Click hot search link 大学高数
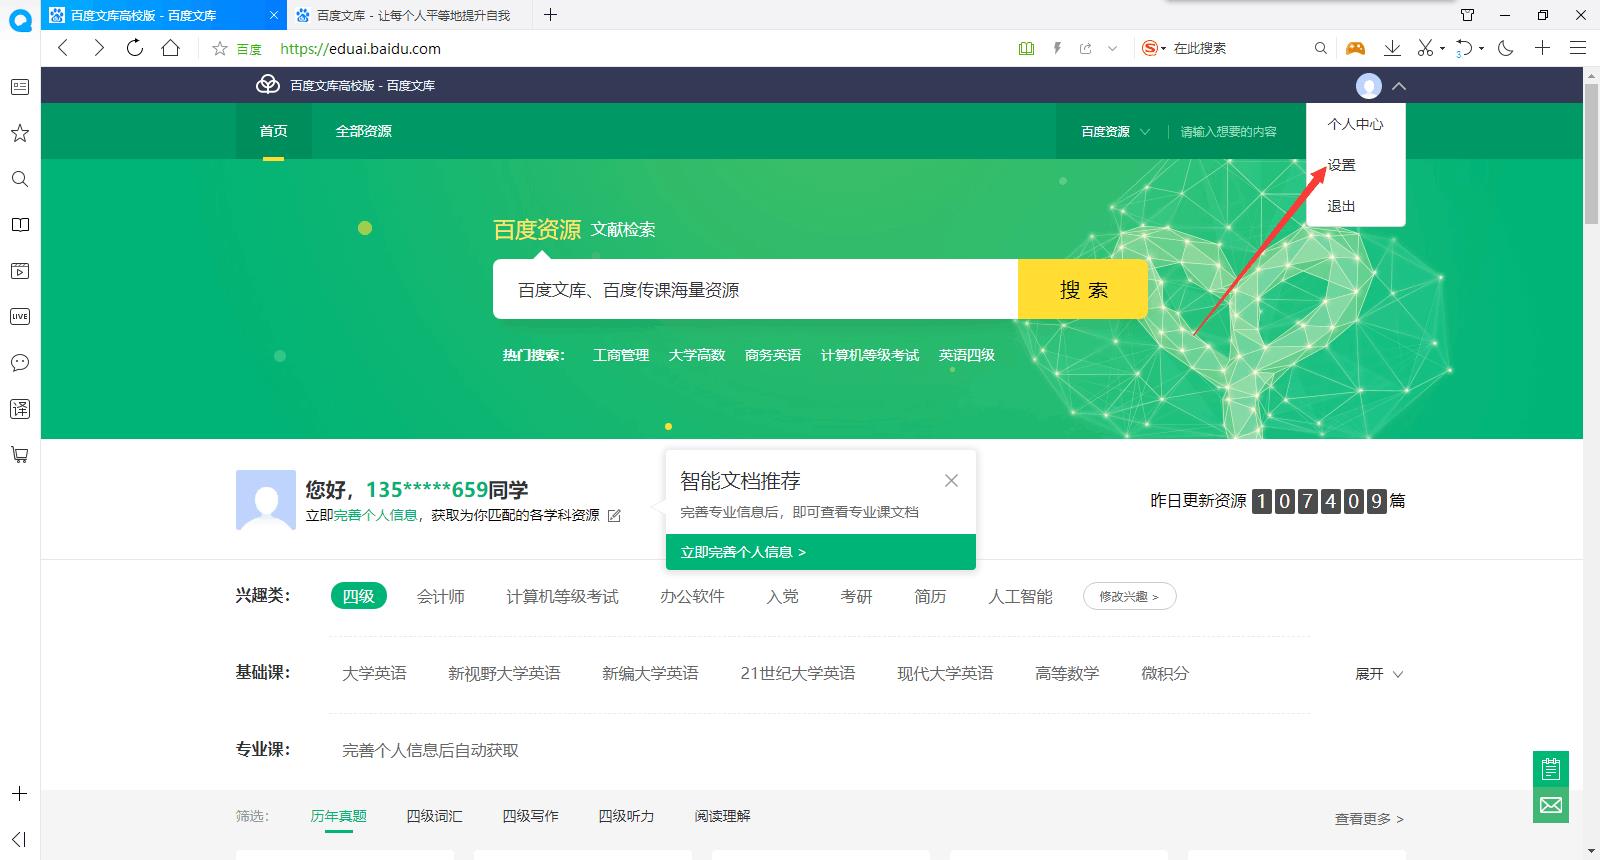 pos(697,355)
